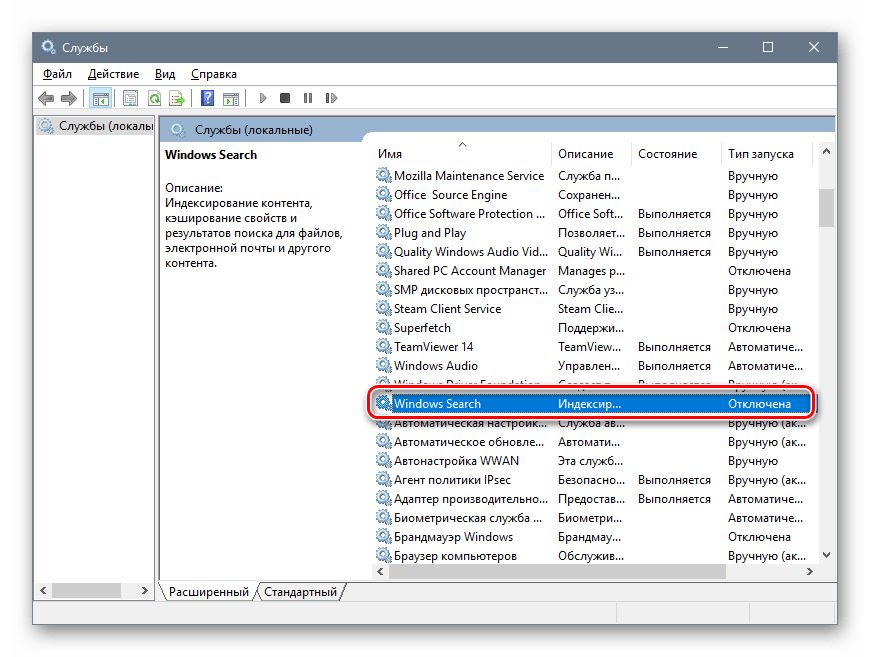
Task: Click Manages p... description cell
Action: point(591,271)
